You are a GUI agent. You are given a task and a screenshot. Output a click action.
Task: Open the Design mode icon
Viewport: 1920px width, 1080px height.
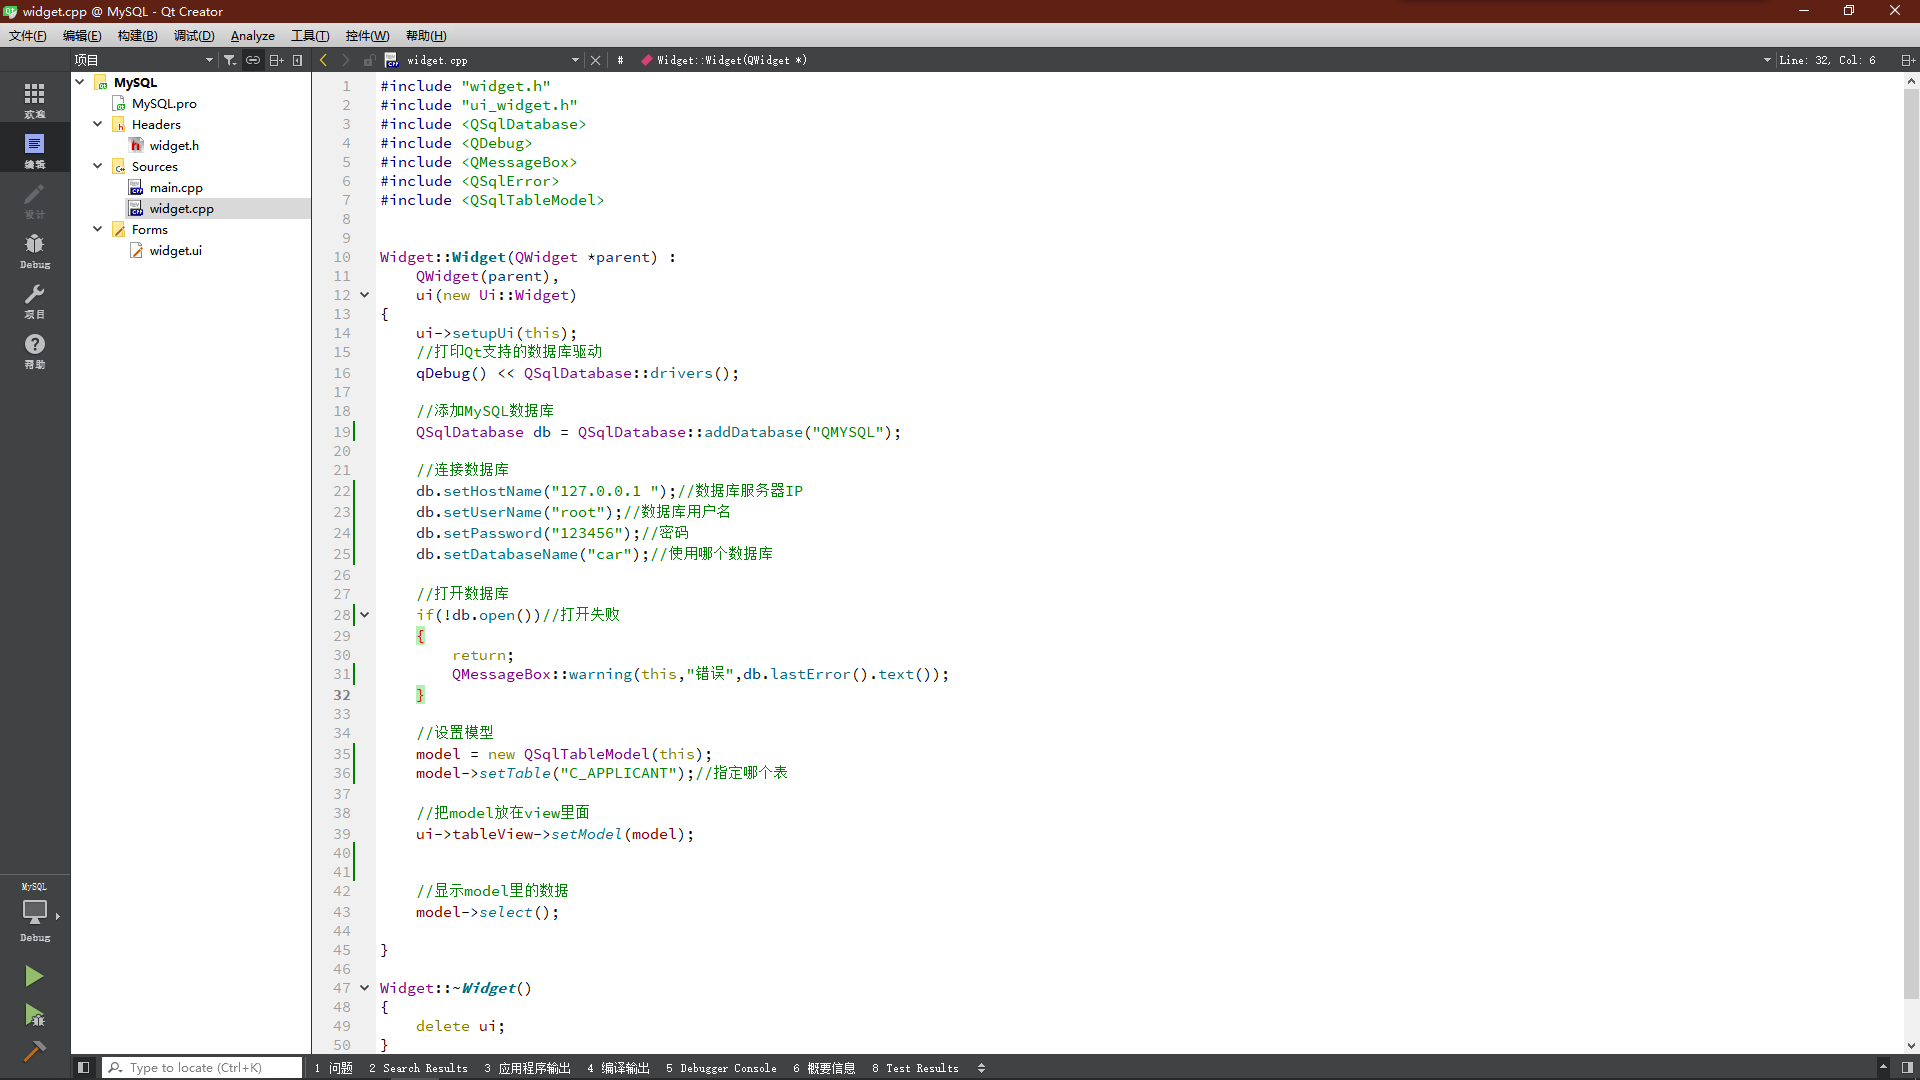pos(35,199)
